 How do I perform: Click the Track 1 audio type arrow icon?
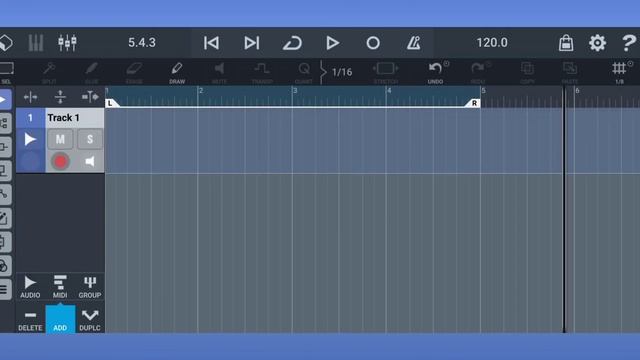[30, 139]
